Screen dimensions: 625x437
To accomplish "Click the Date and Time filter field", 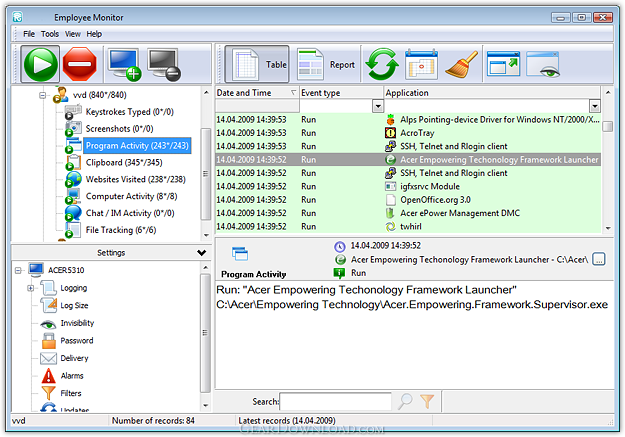I will pos(257,106).
